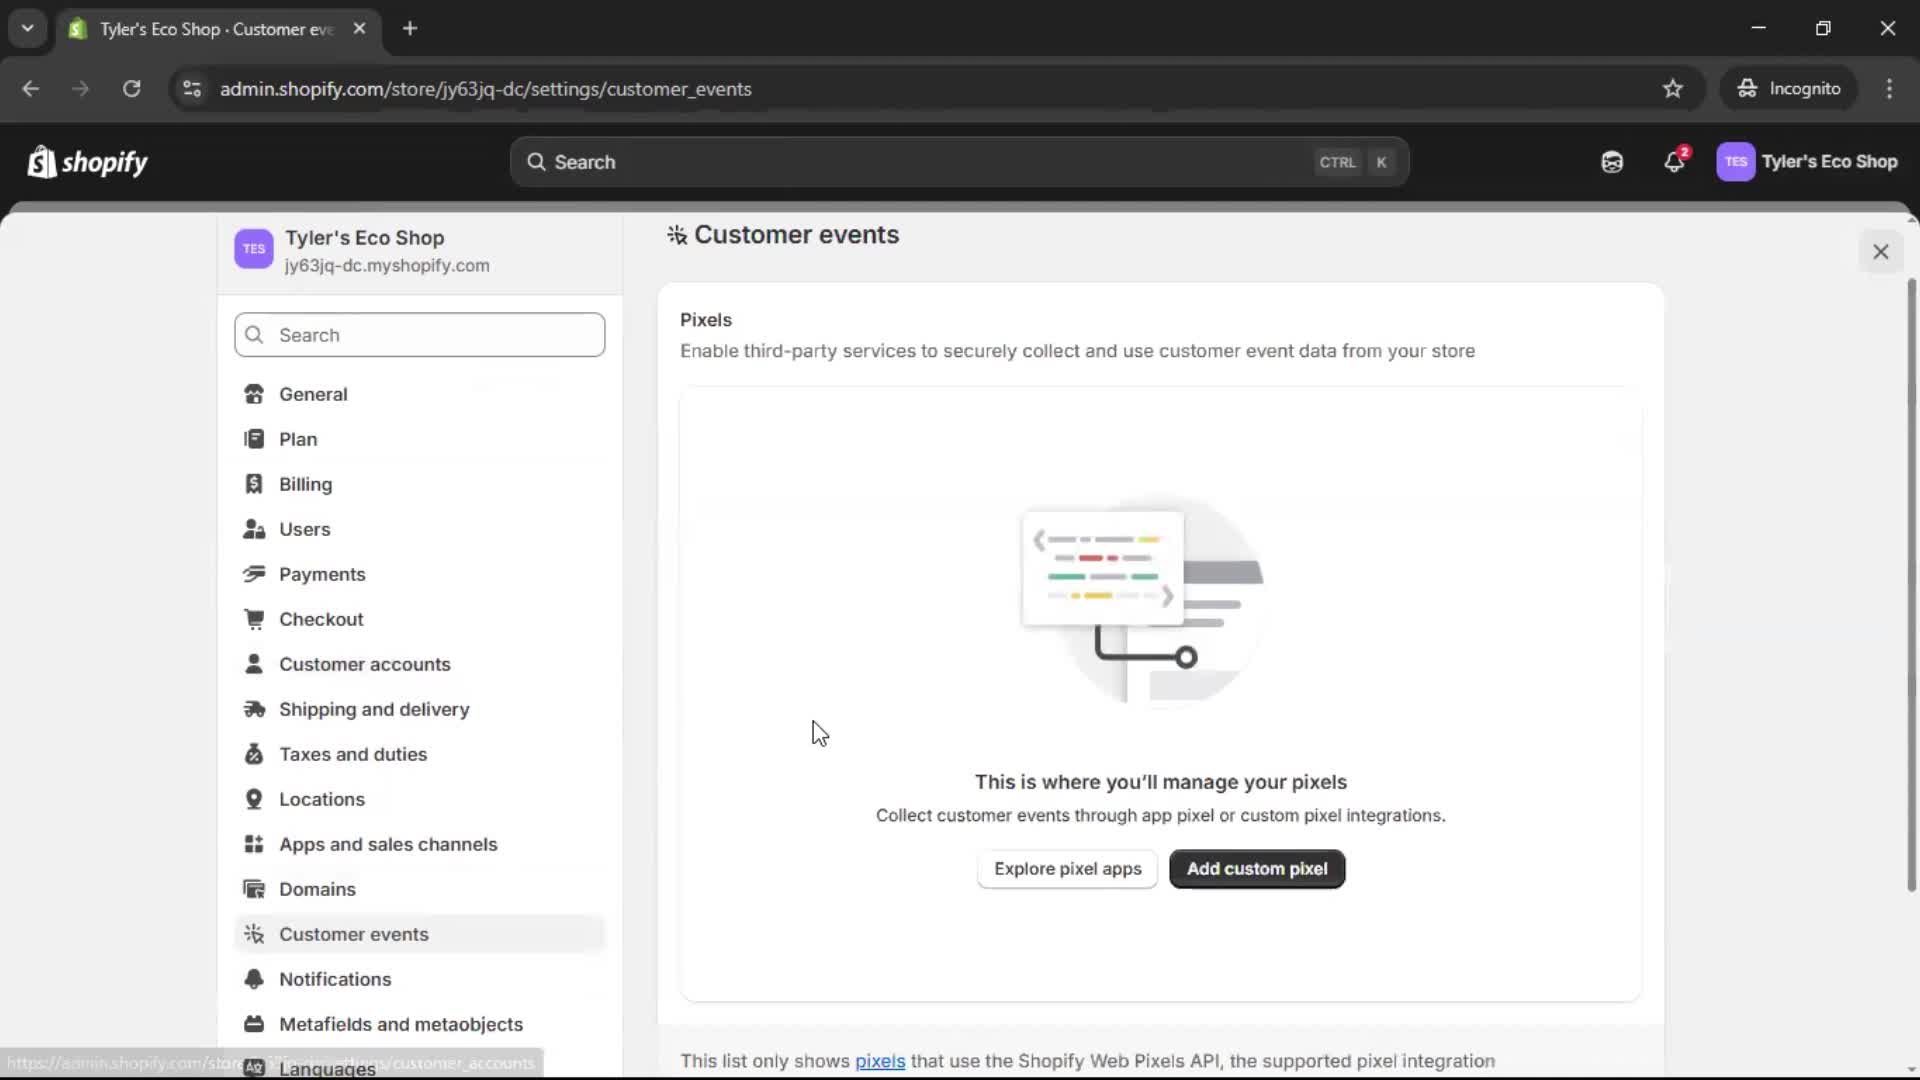Open Shipping and delivery via the truck icon
Screen dimensions: 1920x1080
coord(255,709)
